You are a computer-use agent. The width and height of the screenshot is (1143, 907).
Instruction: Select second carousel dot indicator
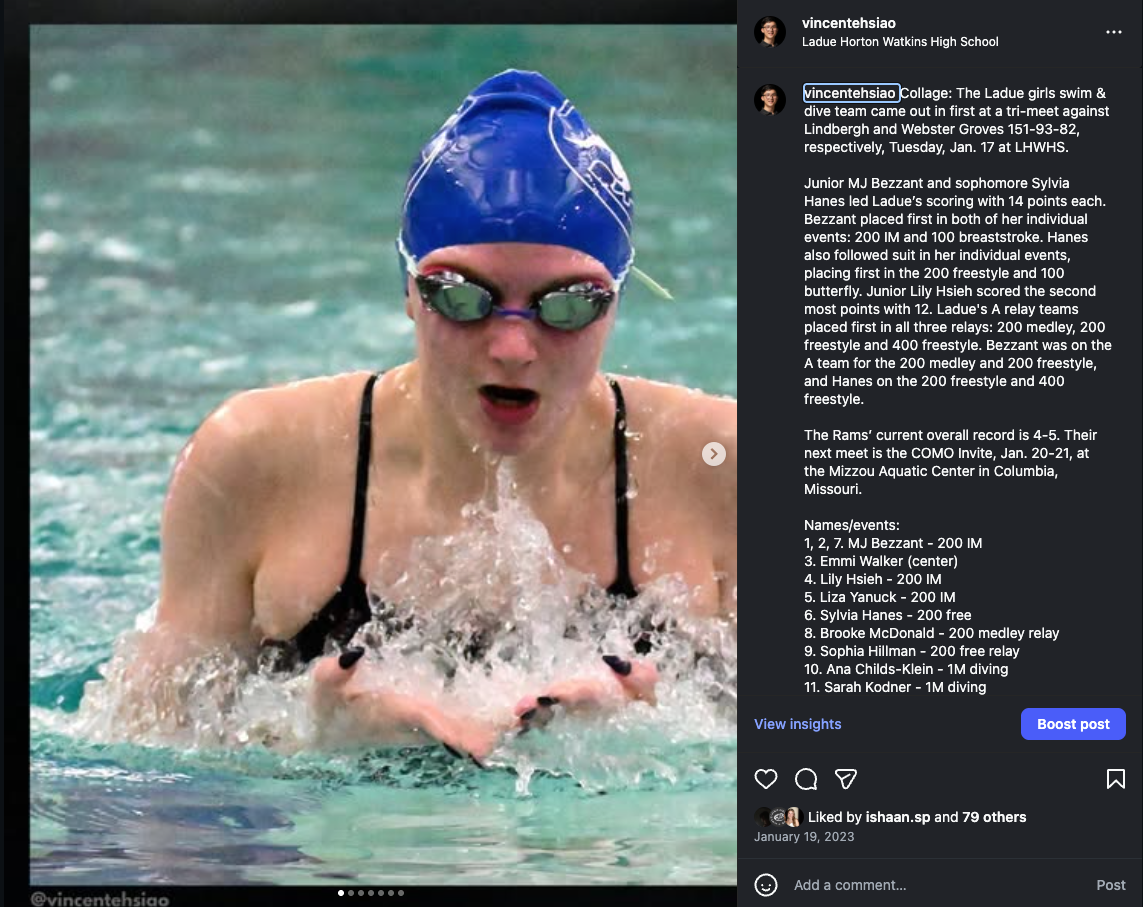tap(351, 893)
